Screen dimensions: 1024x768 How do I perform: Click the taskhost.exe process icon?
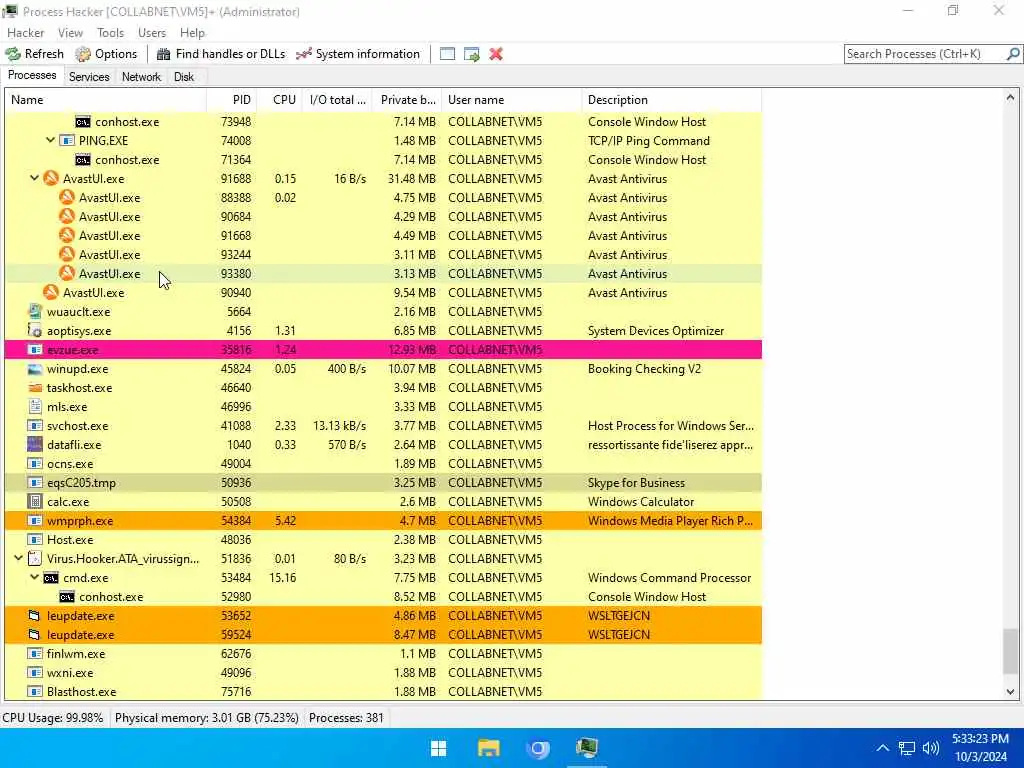[35, 387]
